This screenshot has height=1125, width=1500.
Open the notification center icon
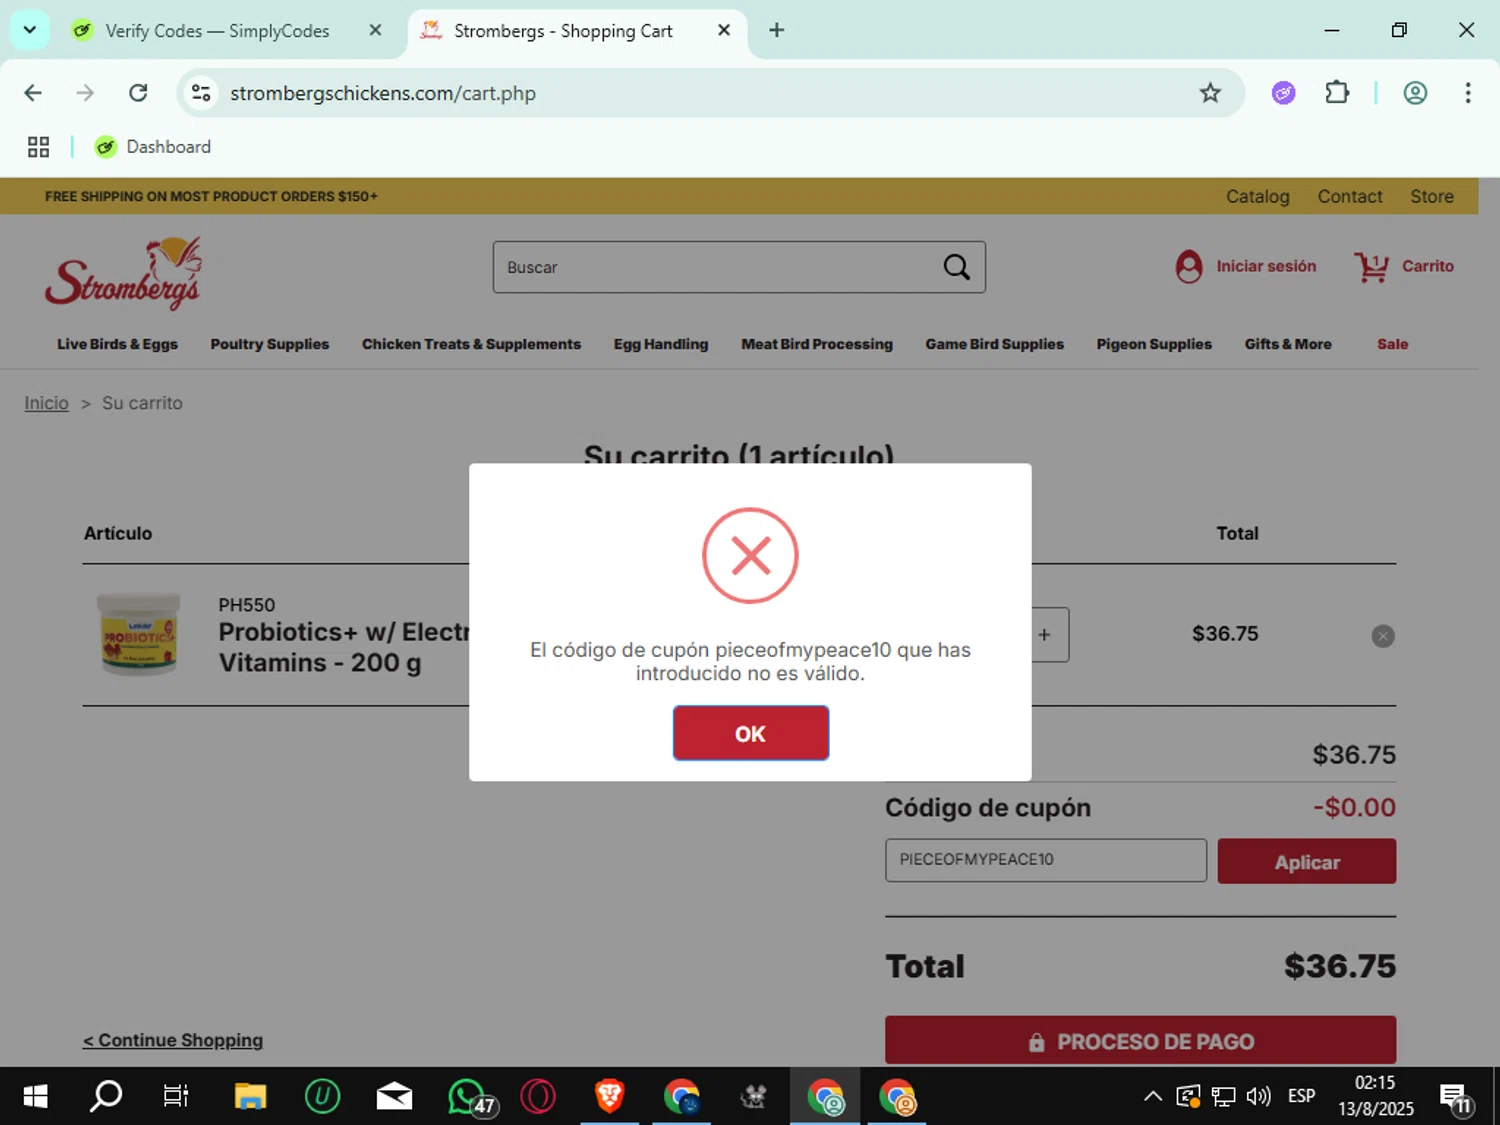[1456, 1098]
